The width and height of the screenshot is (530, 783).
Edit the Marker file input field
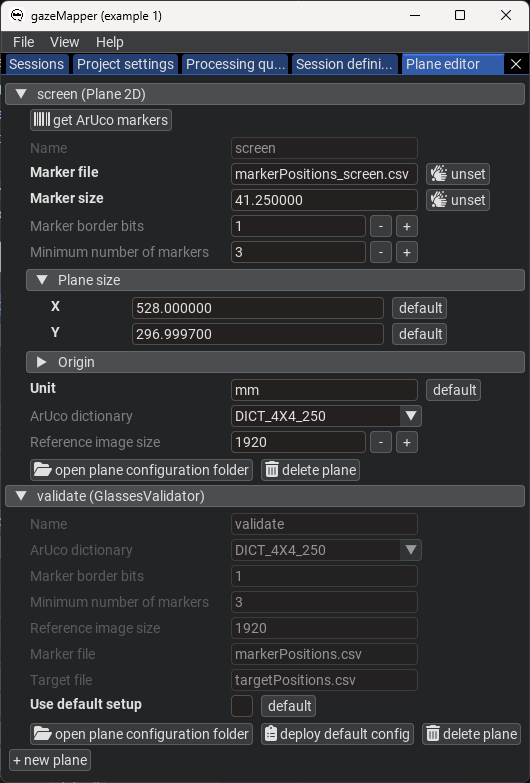[x=324, y=174]
